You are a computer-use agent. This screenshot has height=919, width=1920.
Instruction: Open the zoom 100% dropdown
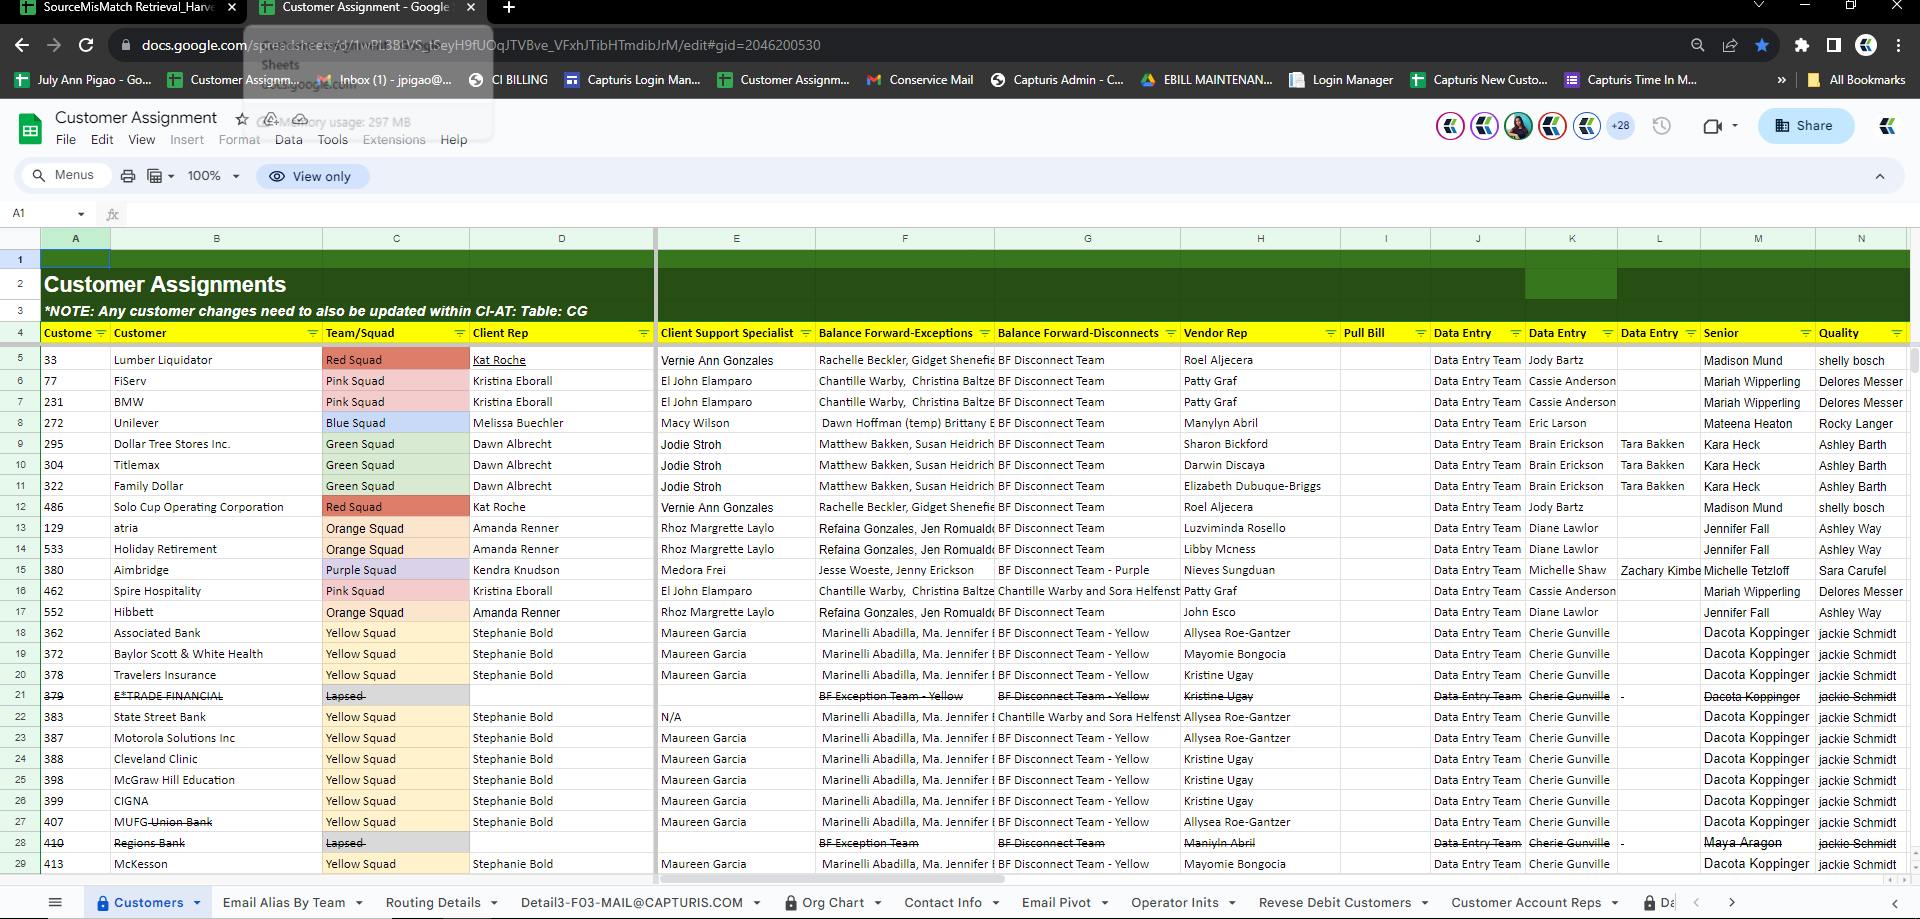pyautogui.click(x=214, y=176)
